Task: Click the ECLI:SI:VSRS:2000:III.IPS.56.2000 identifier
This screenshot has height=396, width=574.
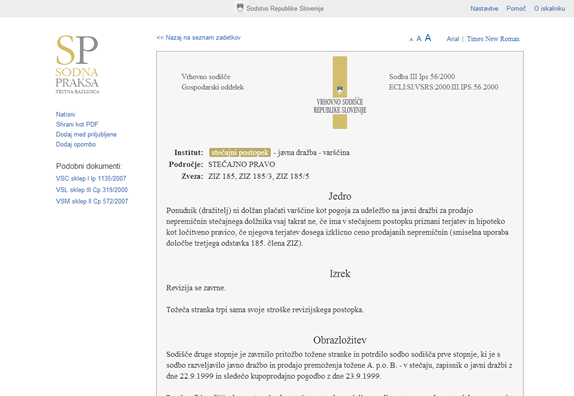Action: (x=443, y=87)
